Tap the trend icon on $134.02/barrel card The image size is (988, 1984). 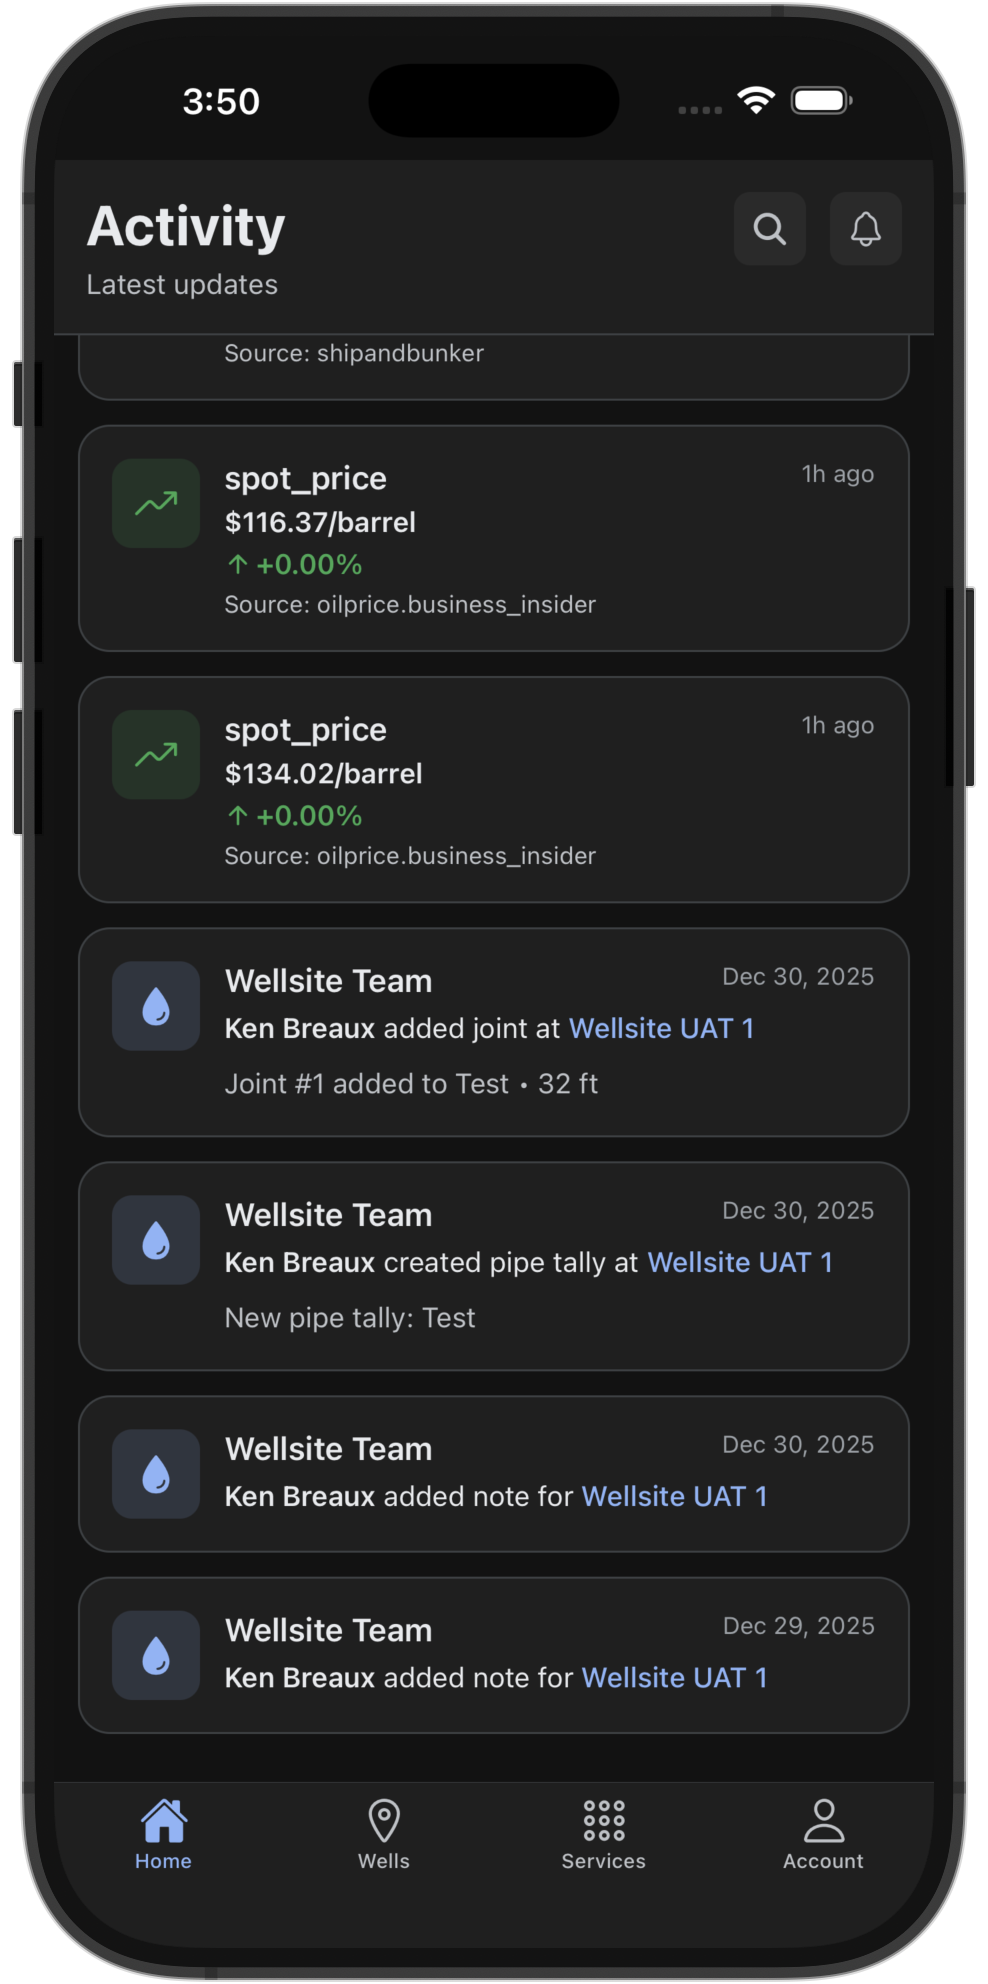coord(156,754)
